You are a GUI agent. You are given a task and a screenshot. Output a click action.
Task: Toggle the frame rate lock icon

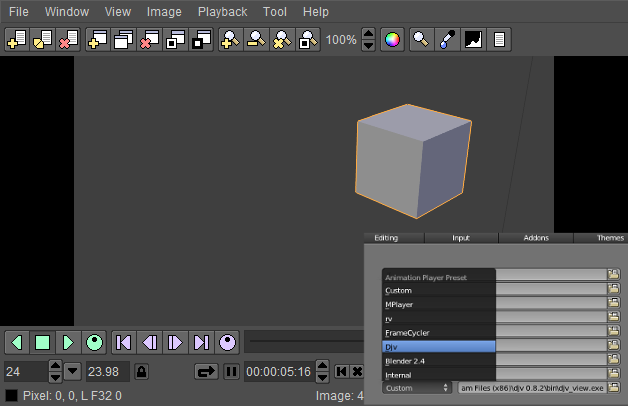click(142, 372)
